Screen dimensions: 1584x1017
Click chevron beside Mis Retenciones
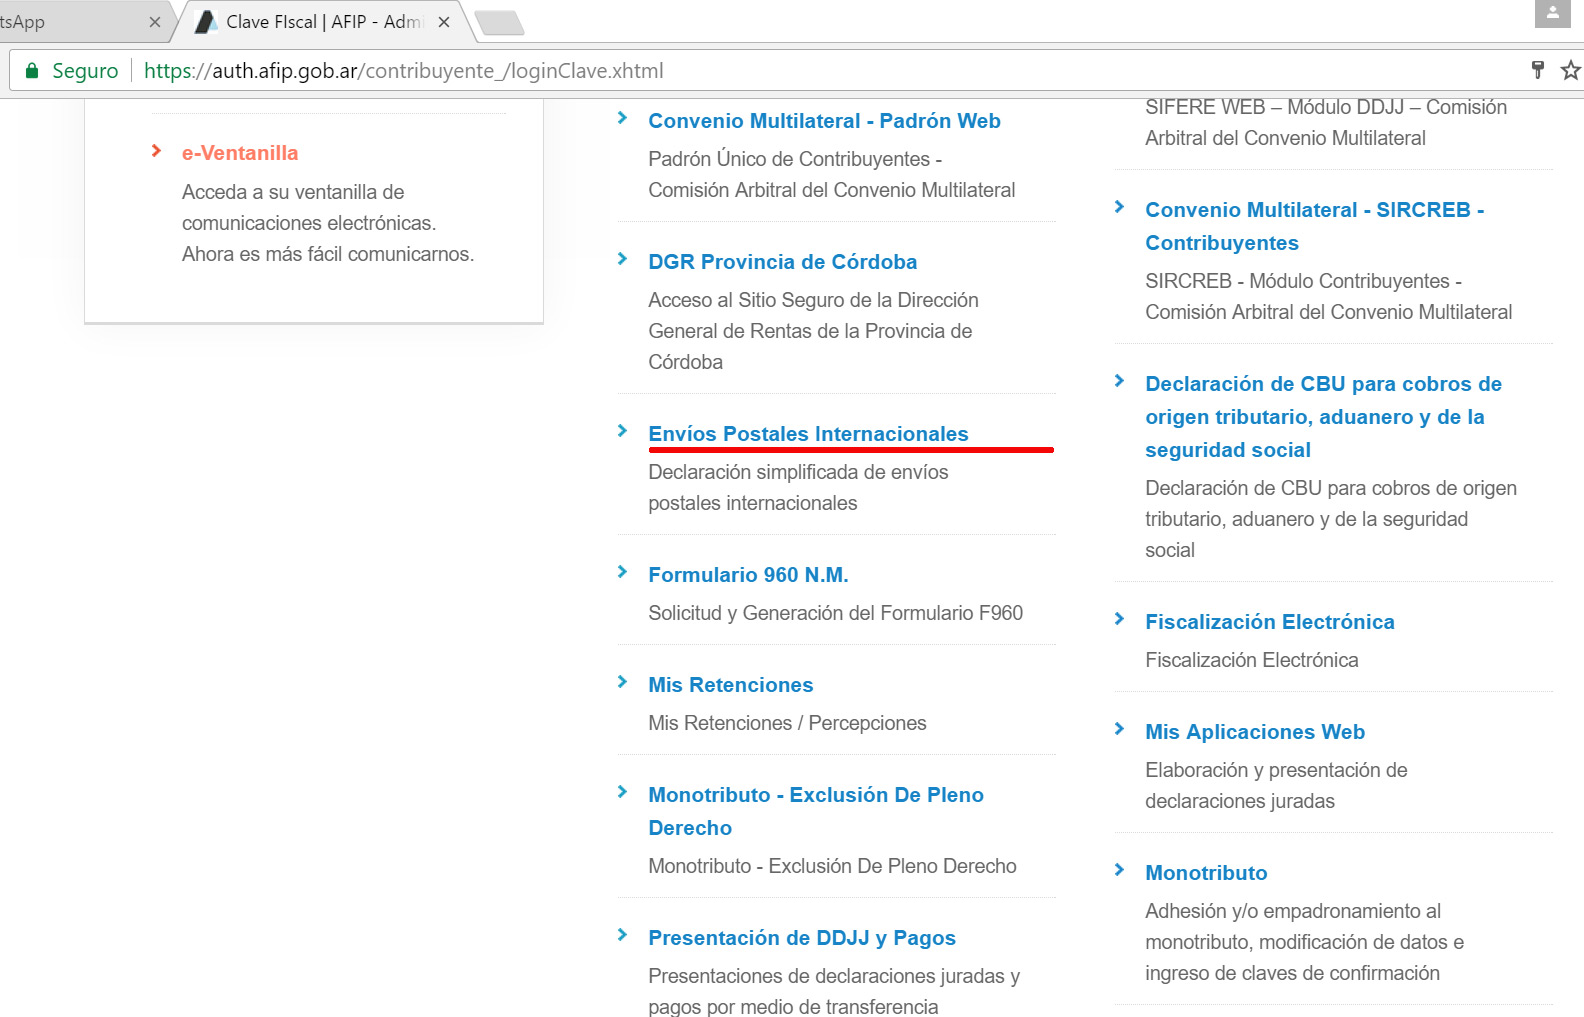pos(623,682)
